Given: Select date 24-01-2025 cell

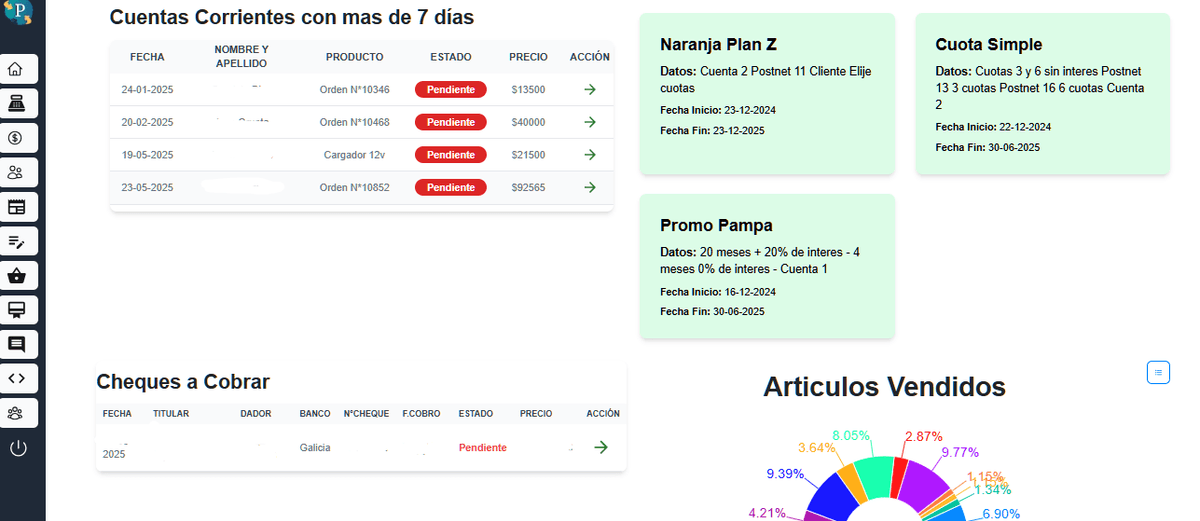Looking at the screenshot, I should 147,90.
